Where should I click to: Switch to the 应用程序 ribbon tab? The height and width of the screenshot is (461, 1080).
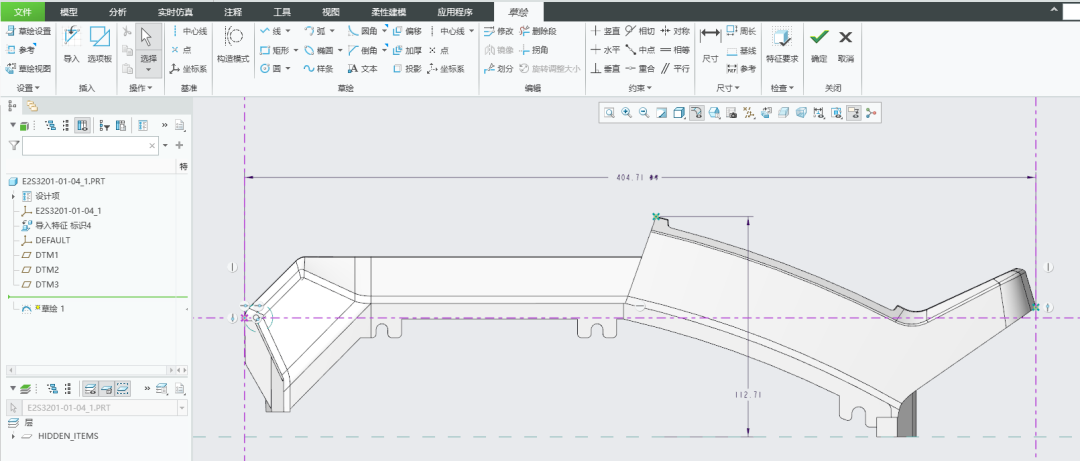point(455,12)
